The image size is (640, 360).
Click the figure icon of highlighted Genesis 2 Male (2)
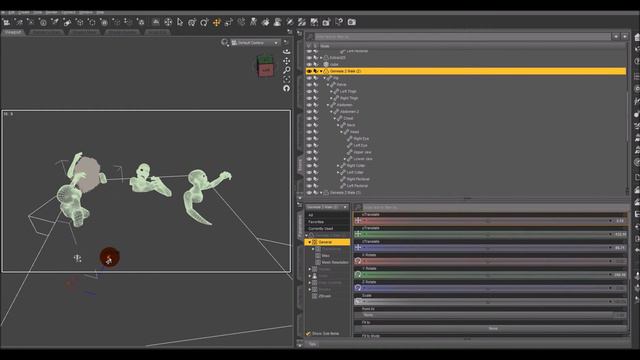(326, 71)
